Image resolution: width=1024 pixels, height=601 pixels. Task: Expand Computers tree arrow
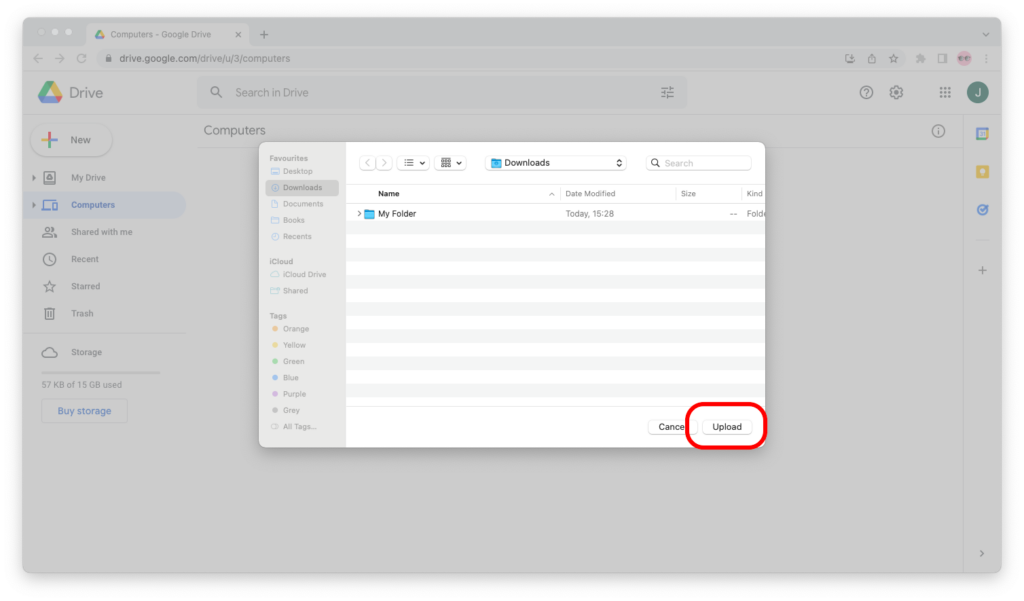click(x=34, y=205)
